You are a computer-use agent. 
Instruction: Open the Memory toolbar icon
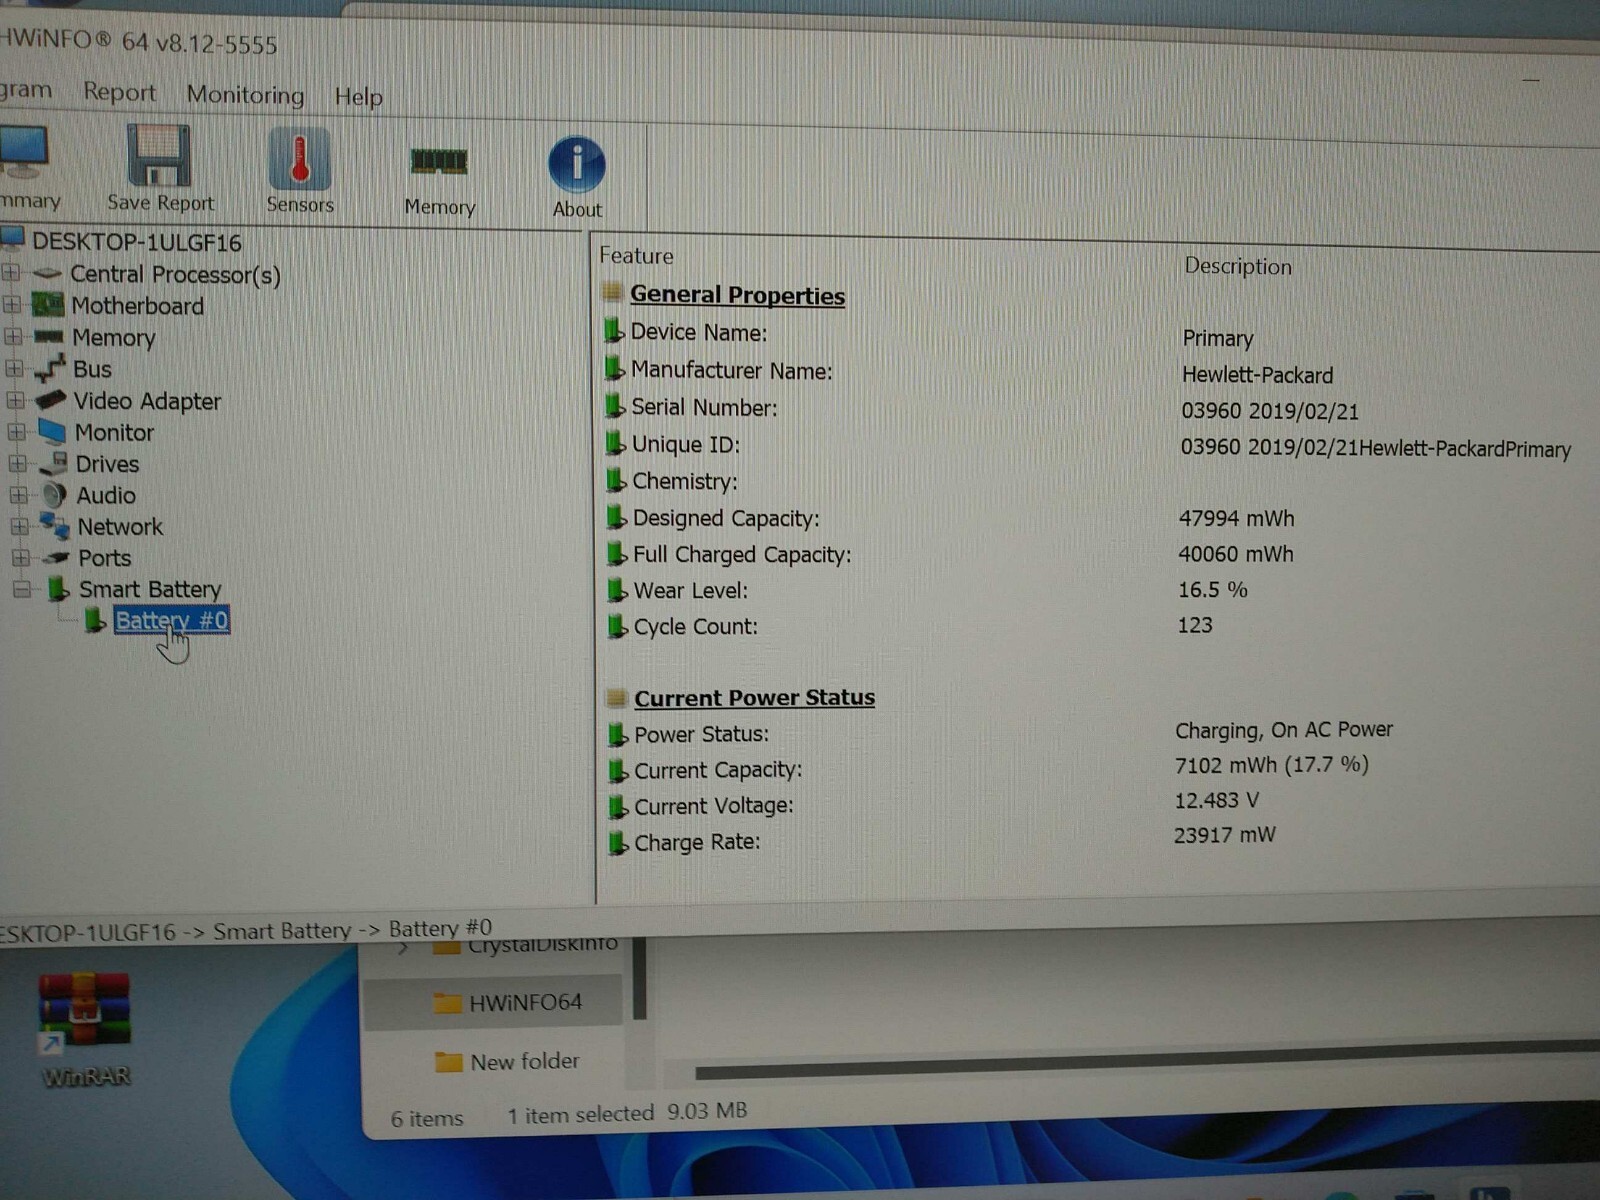pos(439,161)
